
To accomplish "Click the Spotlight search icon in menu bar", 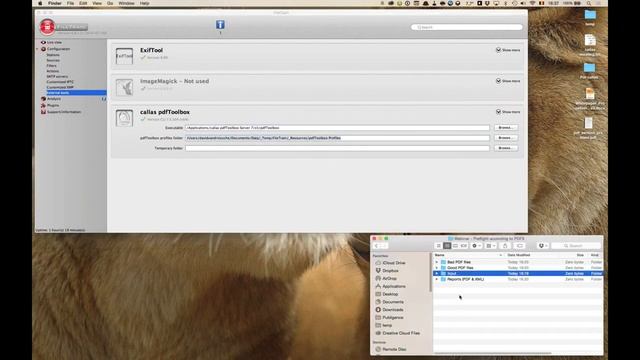I will click(589, 3).
